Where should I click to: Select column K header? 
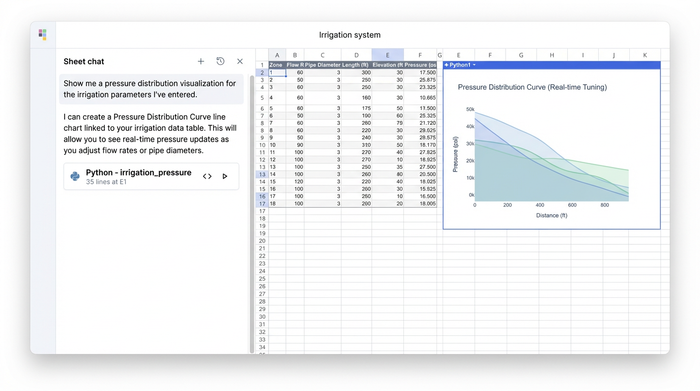[x=645, y=55]
